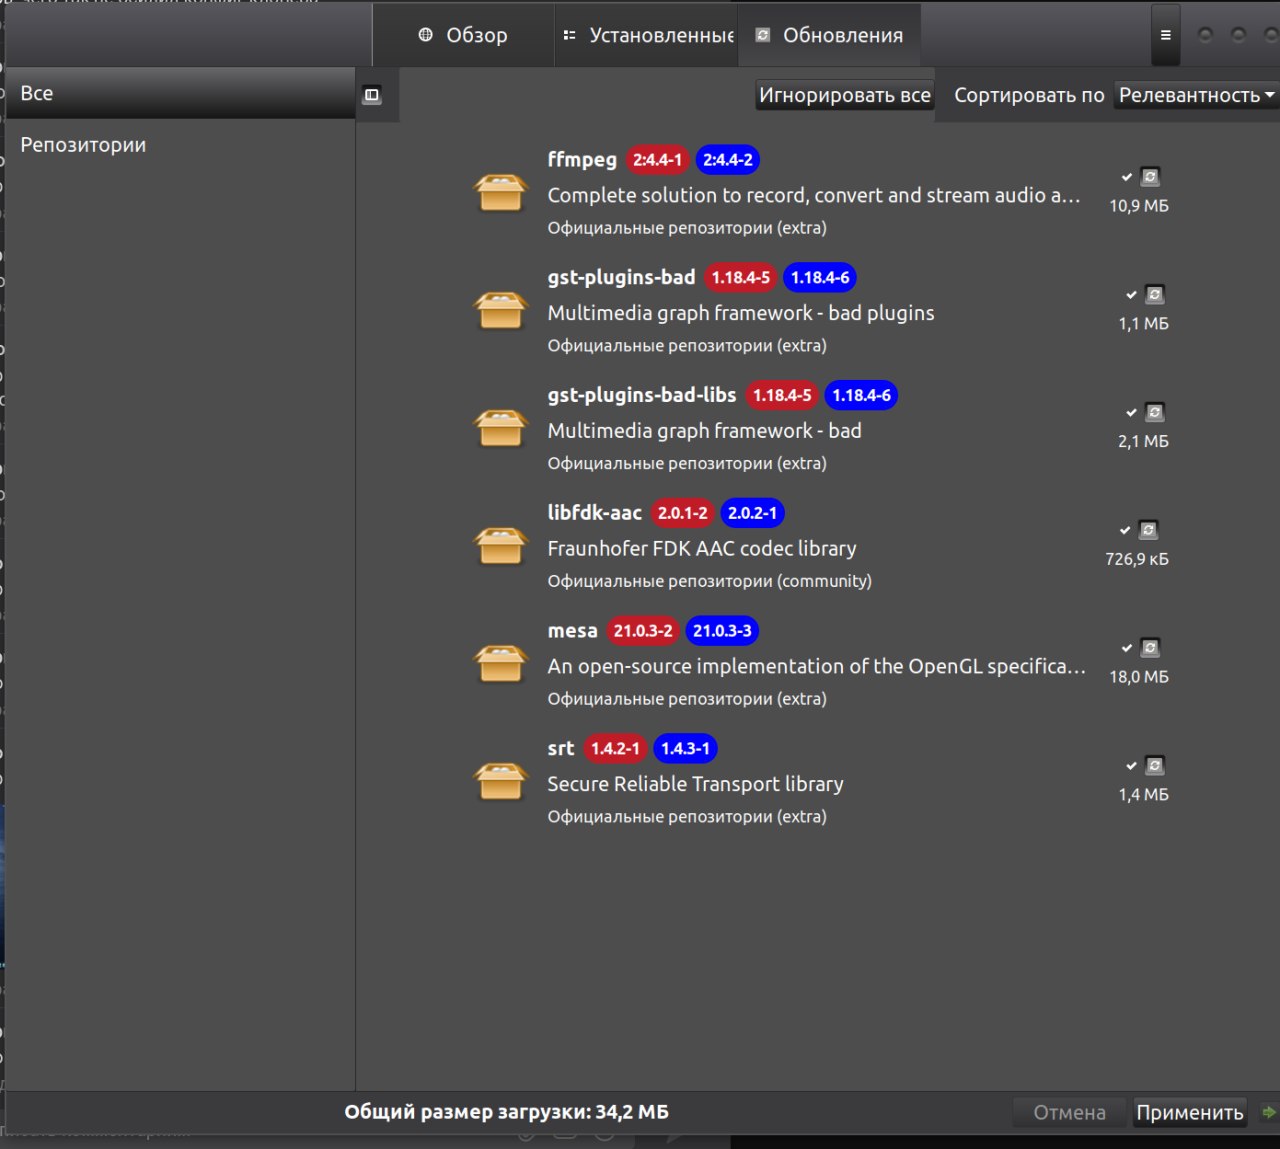Viewport: 1280px width, 1149px height.
Task: Switch to the Обзор tab
Action: [463, 35]
